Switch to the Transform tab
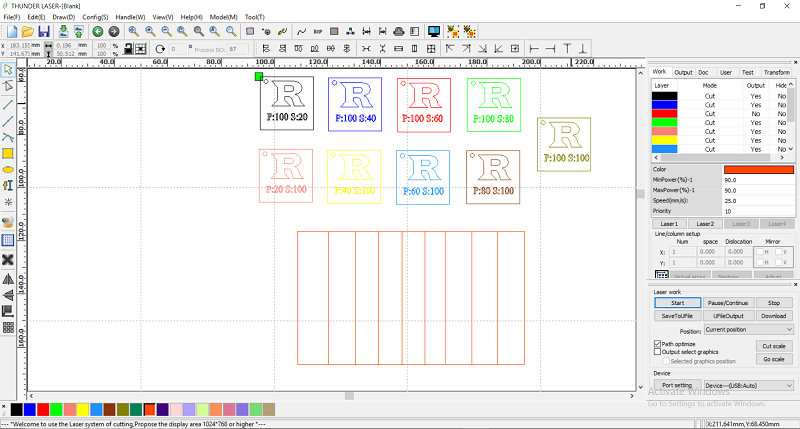800x429 pixels. (777, 72)
